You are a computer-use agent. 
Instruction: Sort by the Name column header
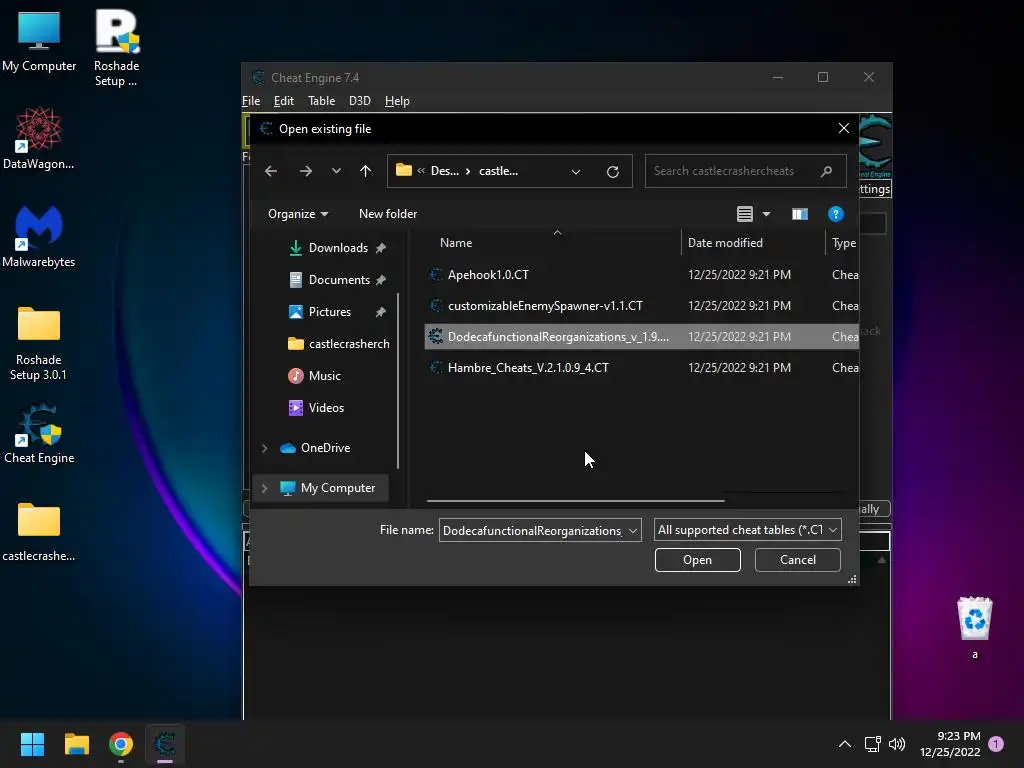(x=456, y=243)
